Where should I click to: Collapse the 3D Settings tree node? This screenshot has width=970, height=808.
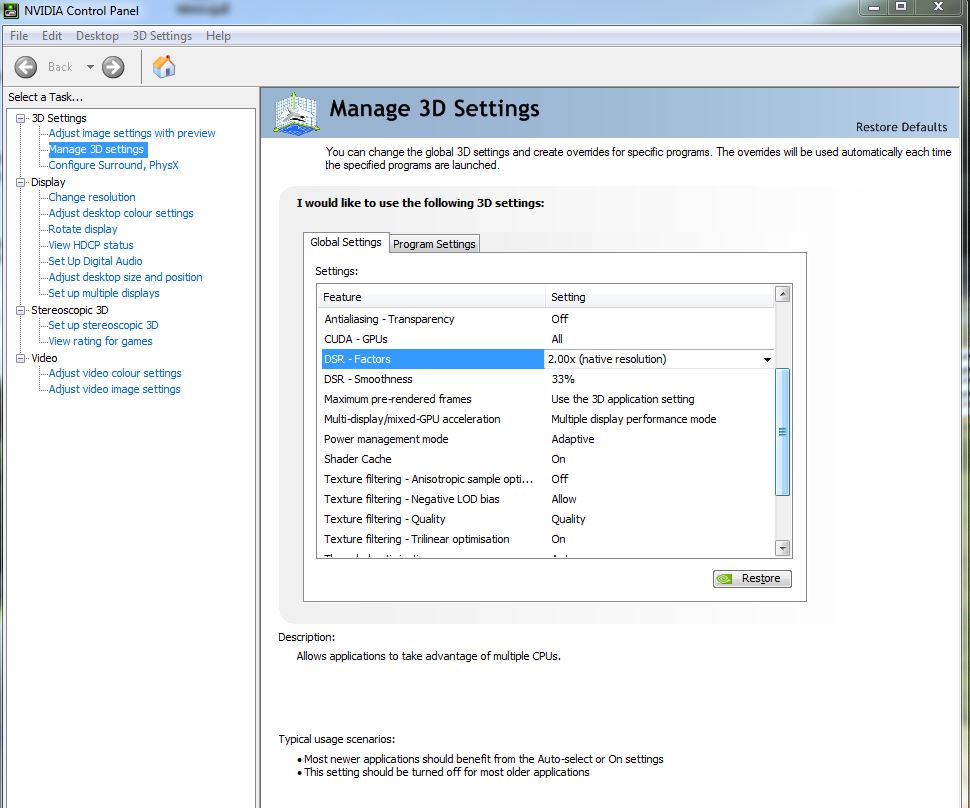click(x=20, y=118)
